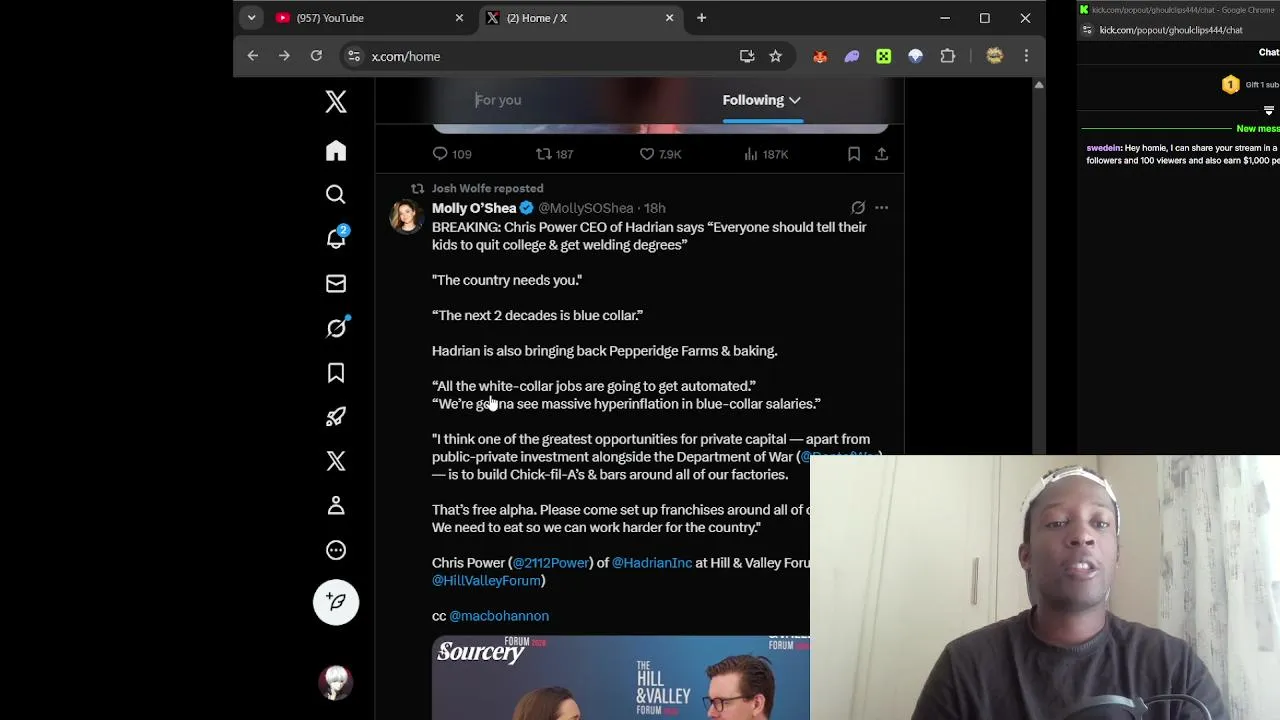Open Chrome three-dot menu
The width and height of the screenshot is (1280, 720).
[x=1026, y=57]
